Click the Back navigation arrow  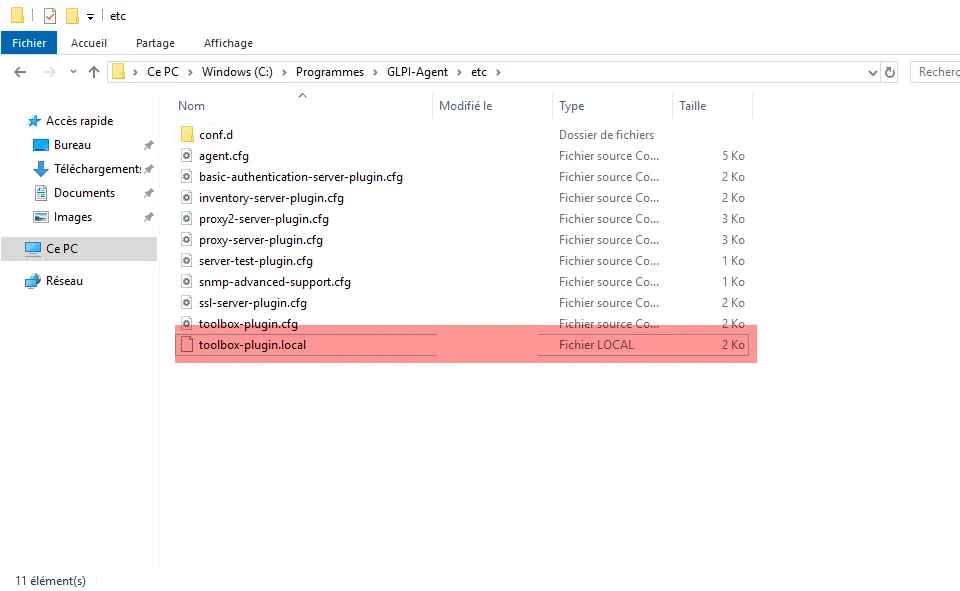click(20, 72)
